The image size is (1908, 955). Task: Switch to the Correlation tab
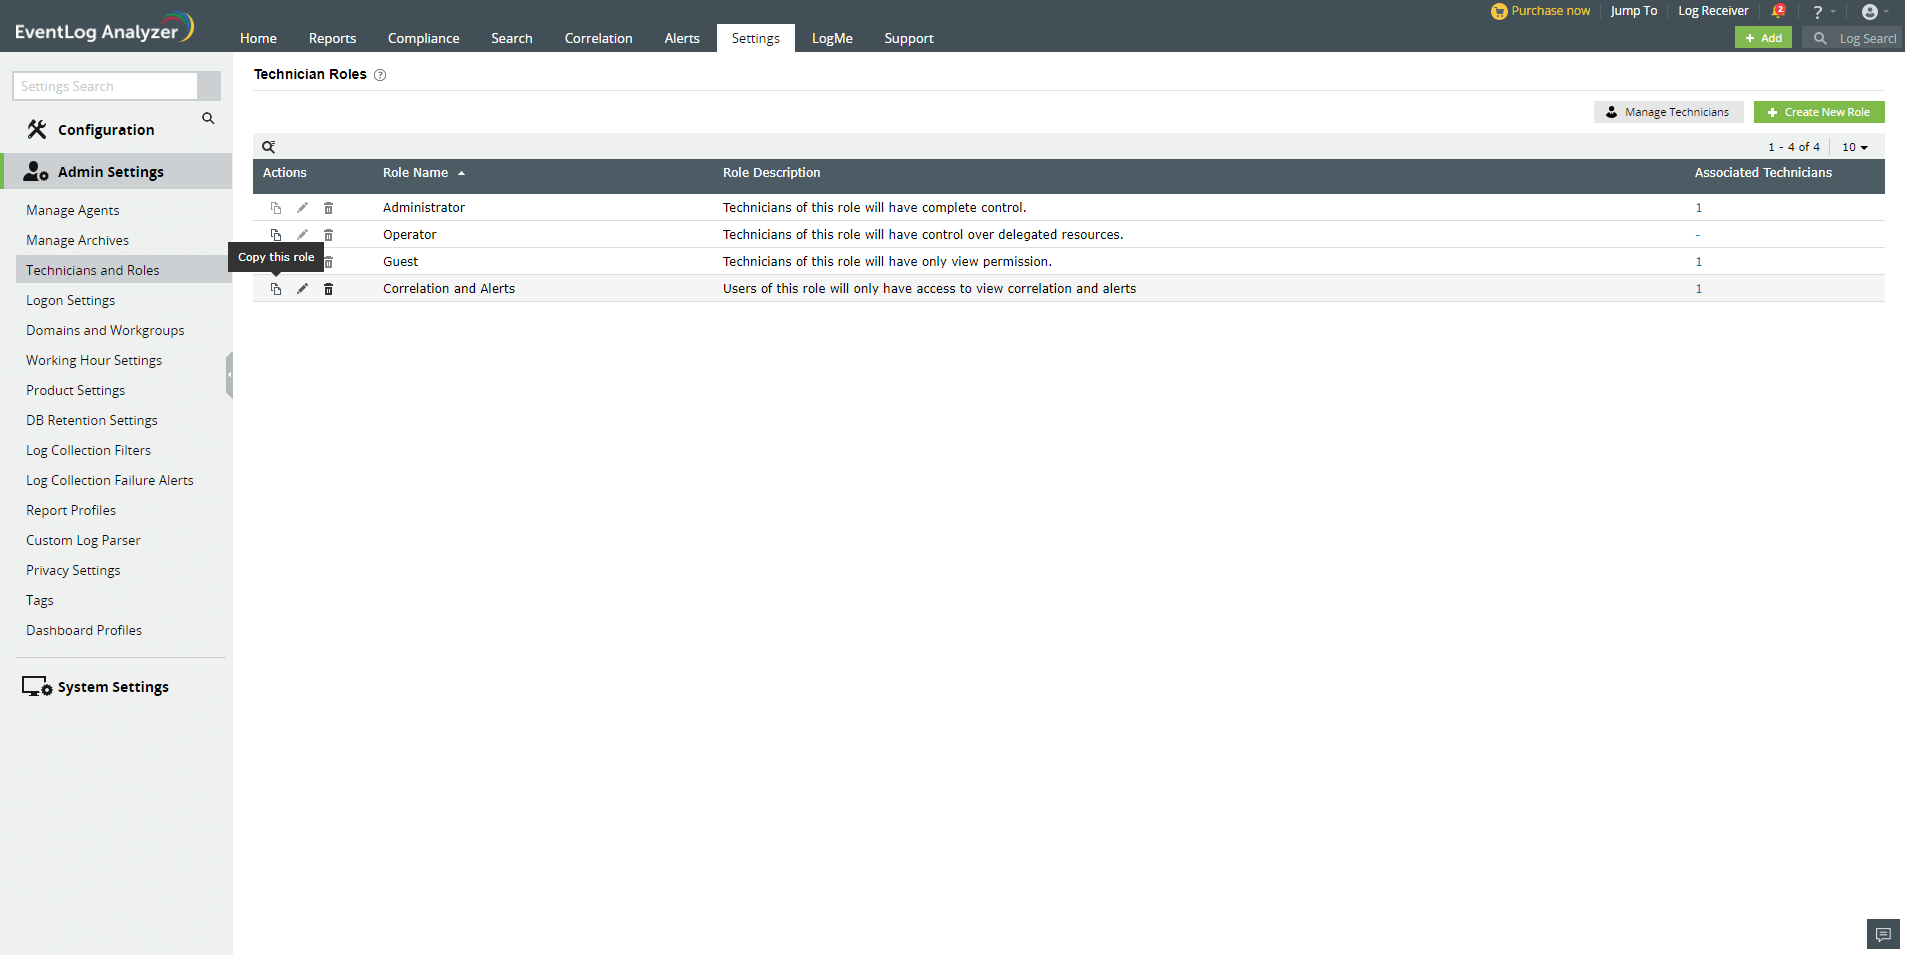[x=598, y=38]
